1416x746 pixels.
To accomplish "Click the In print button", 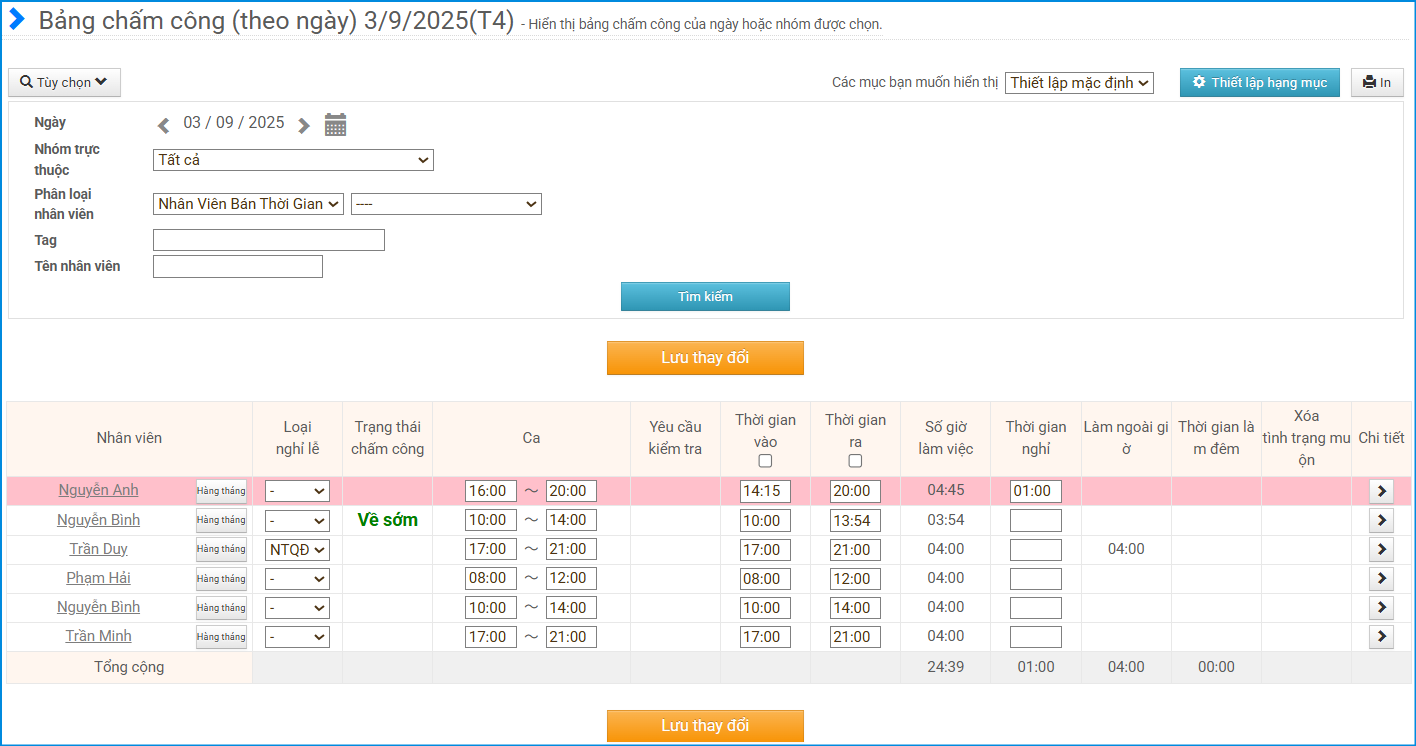I will click(1377, 83).
